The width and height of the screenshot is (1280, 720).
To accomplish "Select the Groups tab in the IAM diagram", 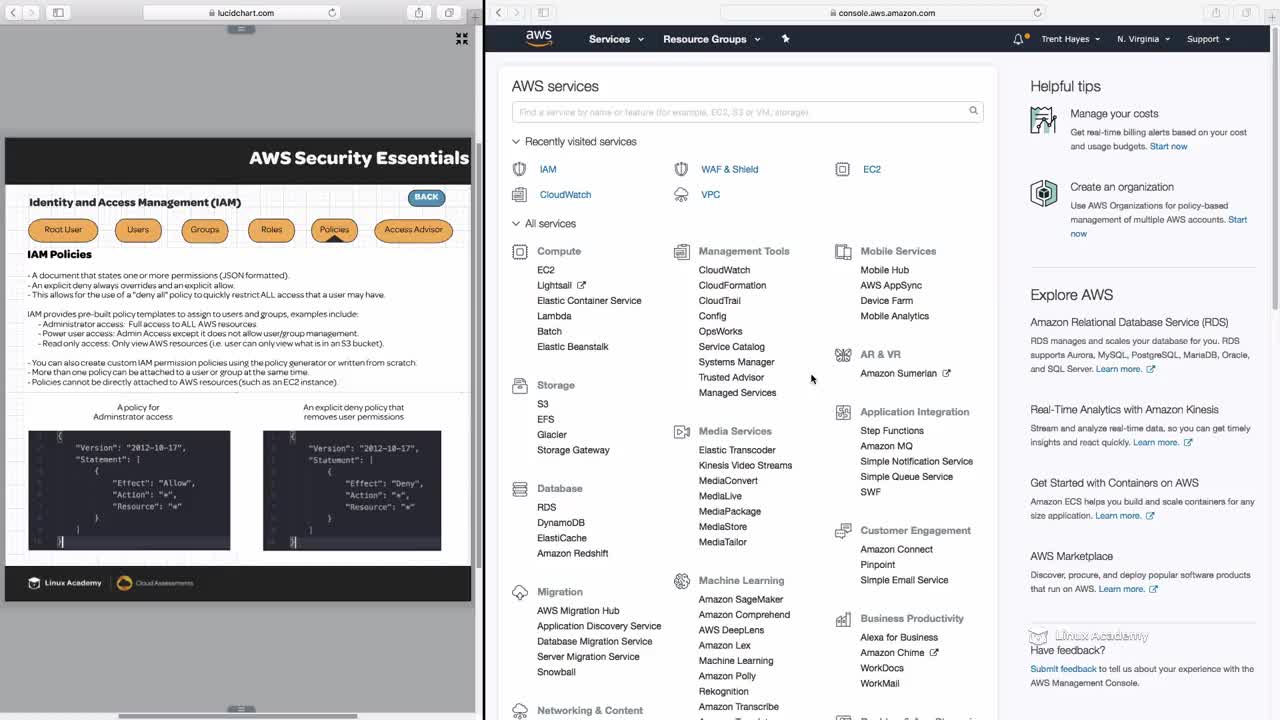I will [x=205, y=230].
